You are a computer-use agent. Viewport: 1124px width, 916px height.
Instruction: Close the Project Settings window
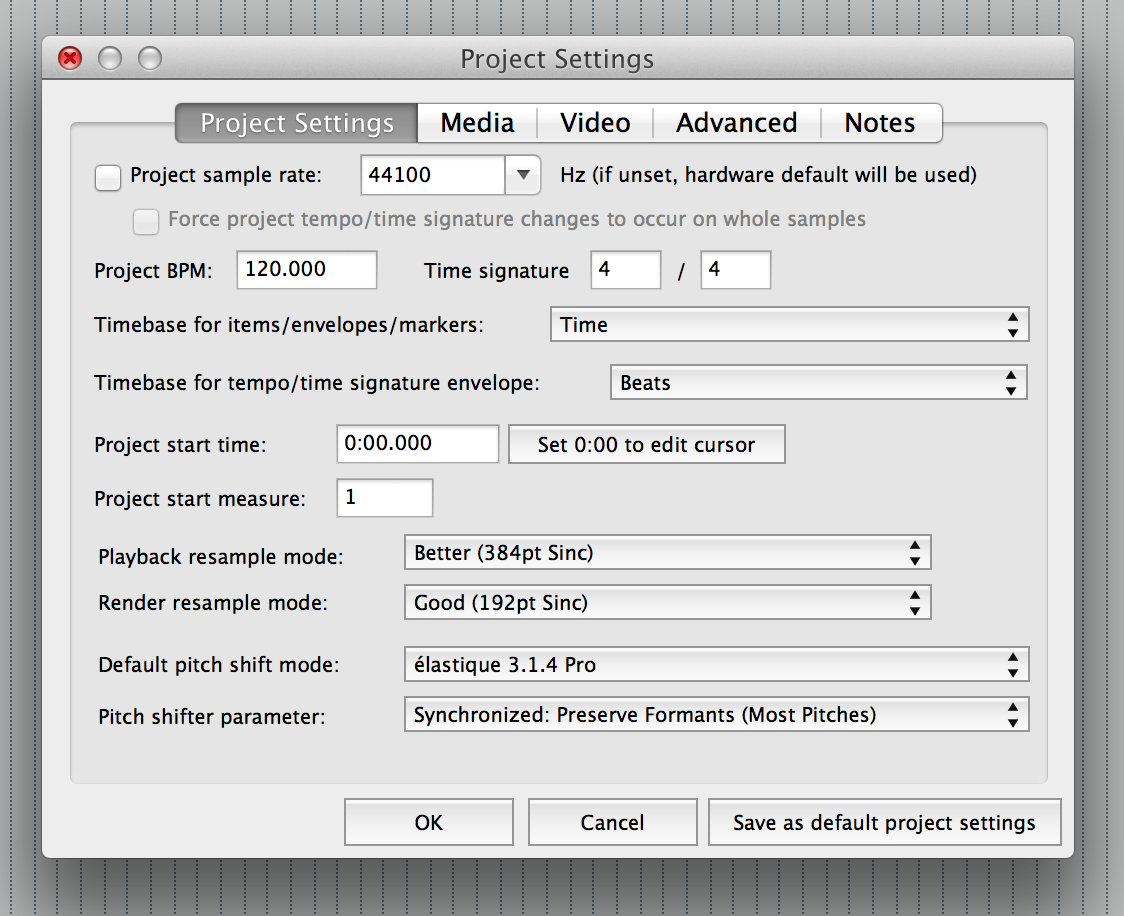70,59
